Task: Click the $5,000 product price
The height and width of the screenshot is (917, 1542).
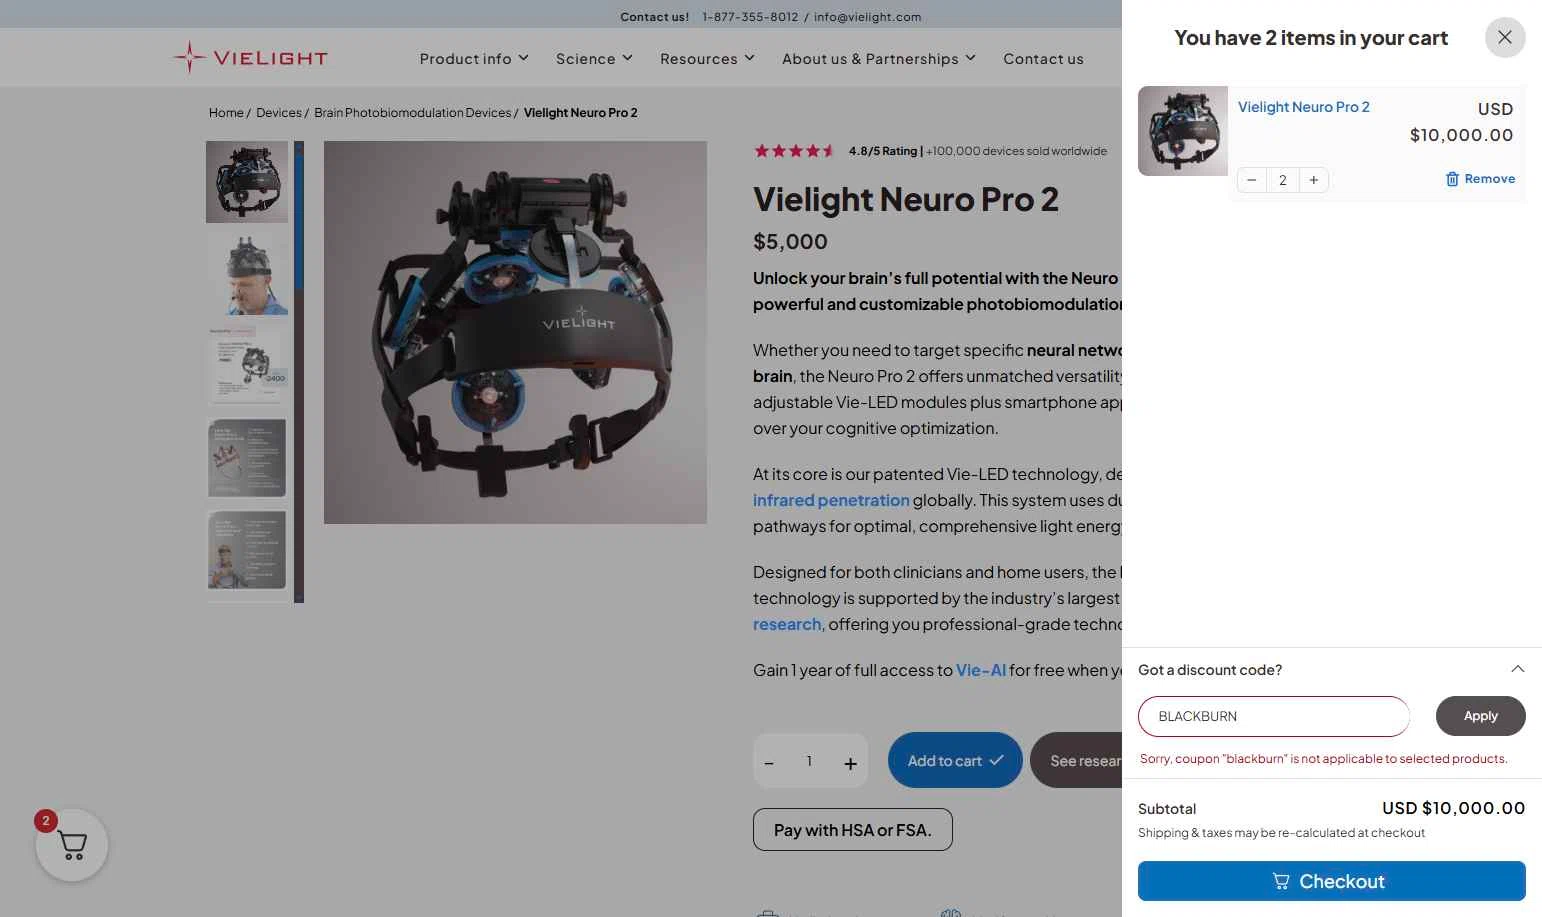Action: pos(790,242)
